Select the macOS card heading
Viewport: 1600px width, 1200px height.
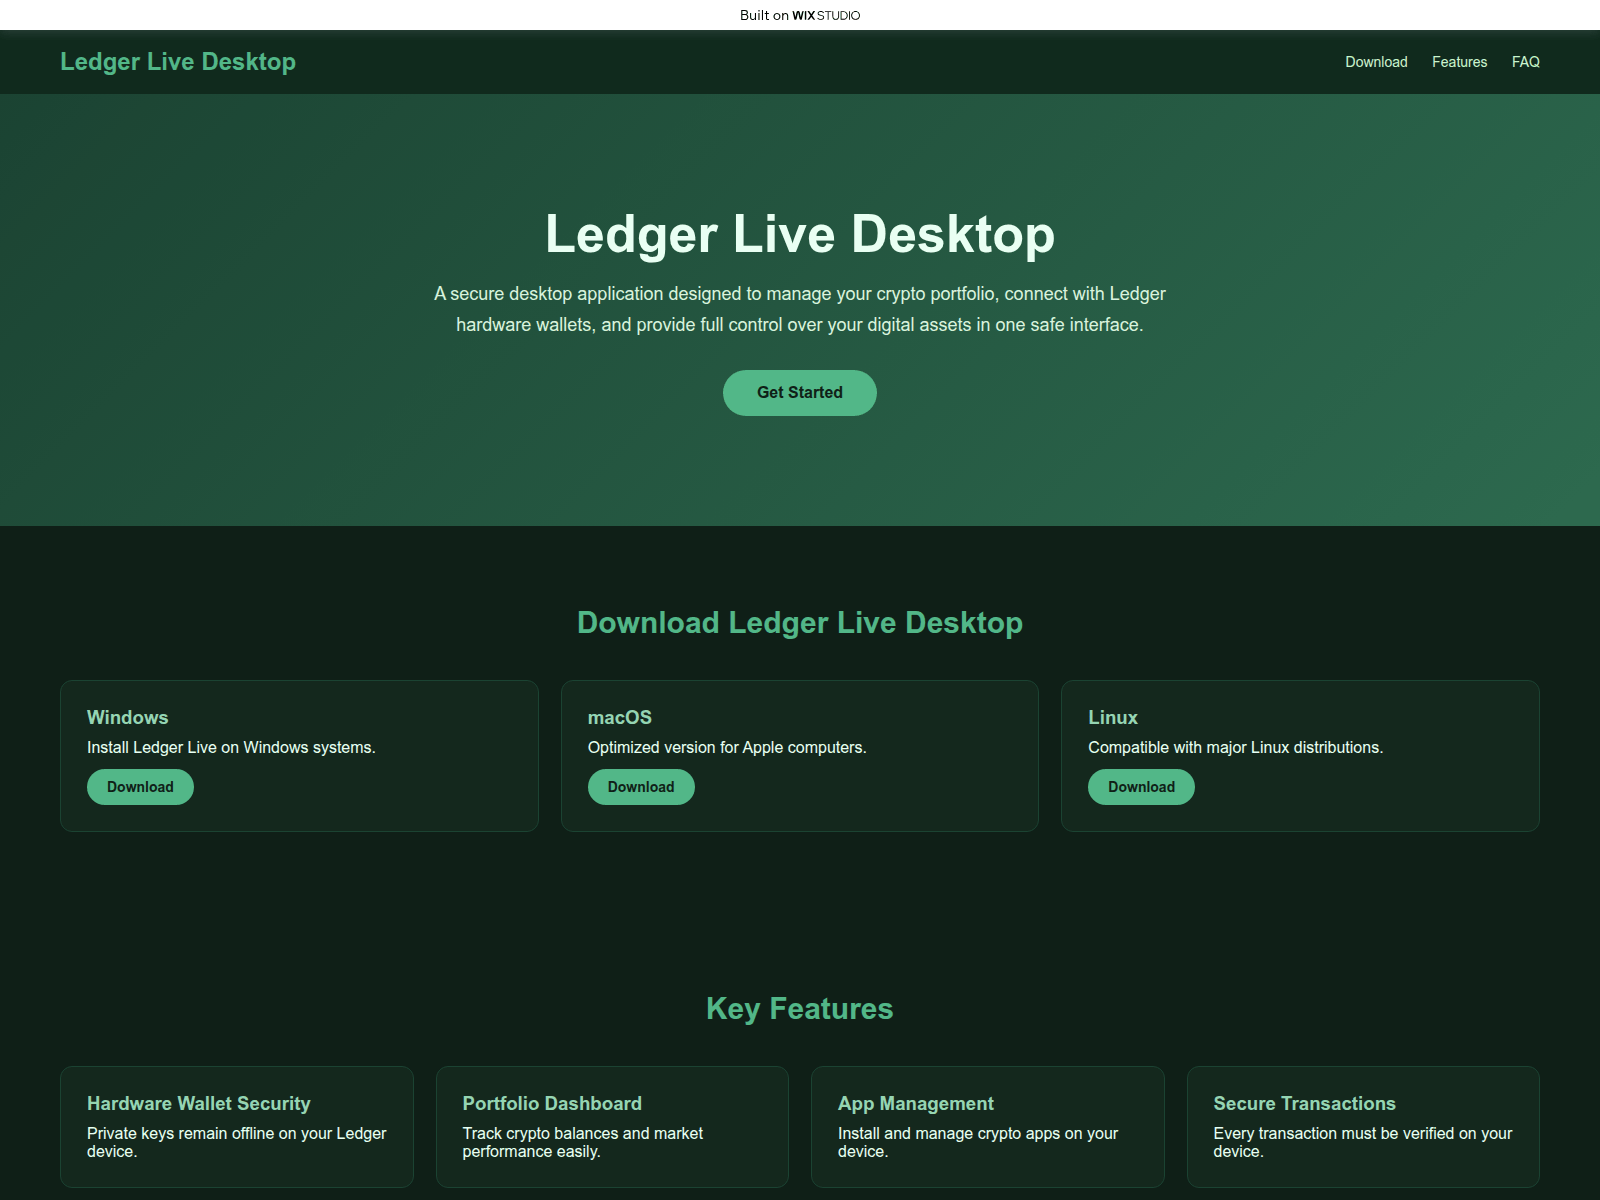[x=620, y=717]
